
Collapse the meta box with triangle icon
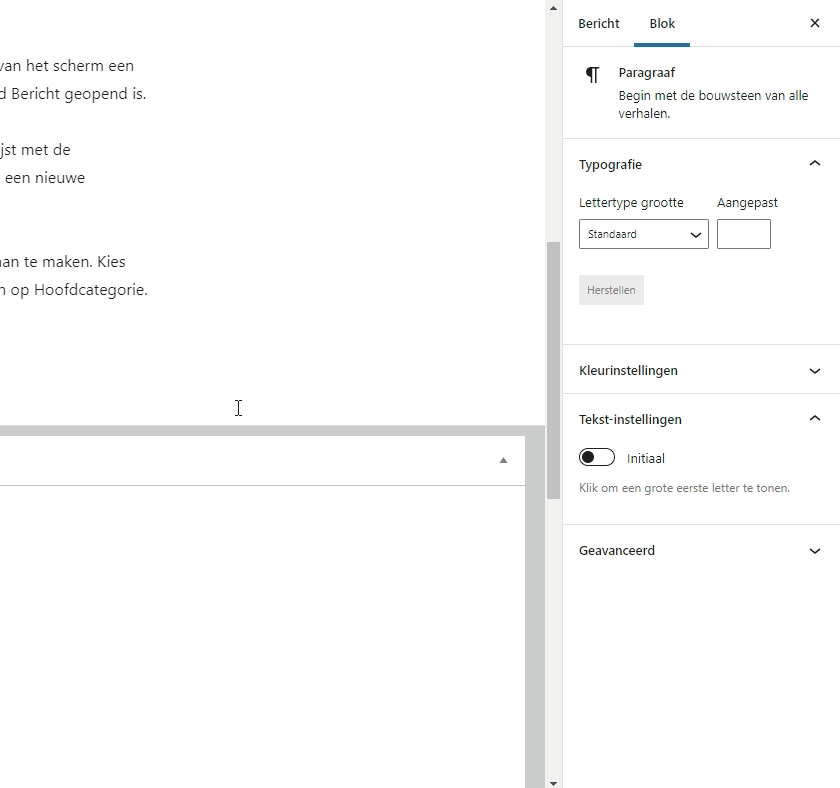pos(503,461)
